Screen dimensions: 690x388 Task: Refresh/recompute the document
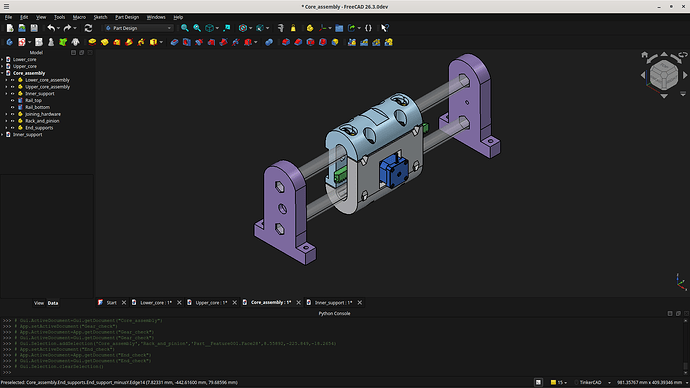88,28
